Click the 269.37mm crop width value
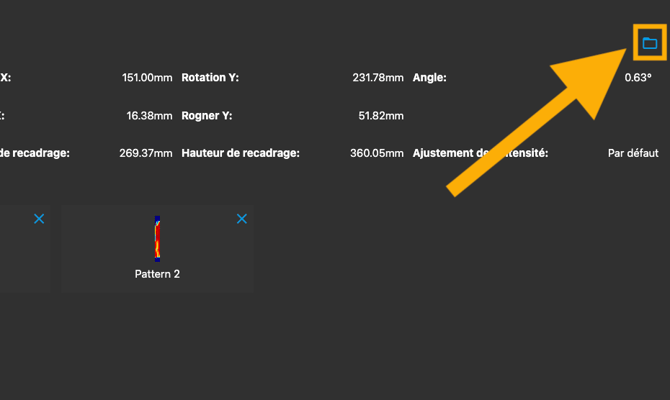670x400 pixels. (x=148, y=153)
